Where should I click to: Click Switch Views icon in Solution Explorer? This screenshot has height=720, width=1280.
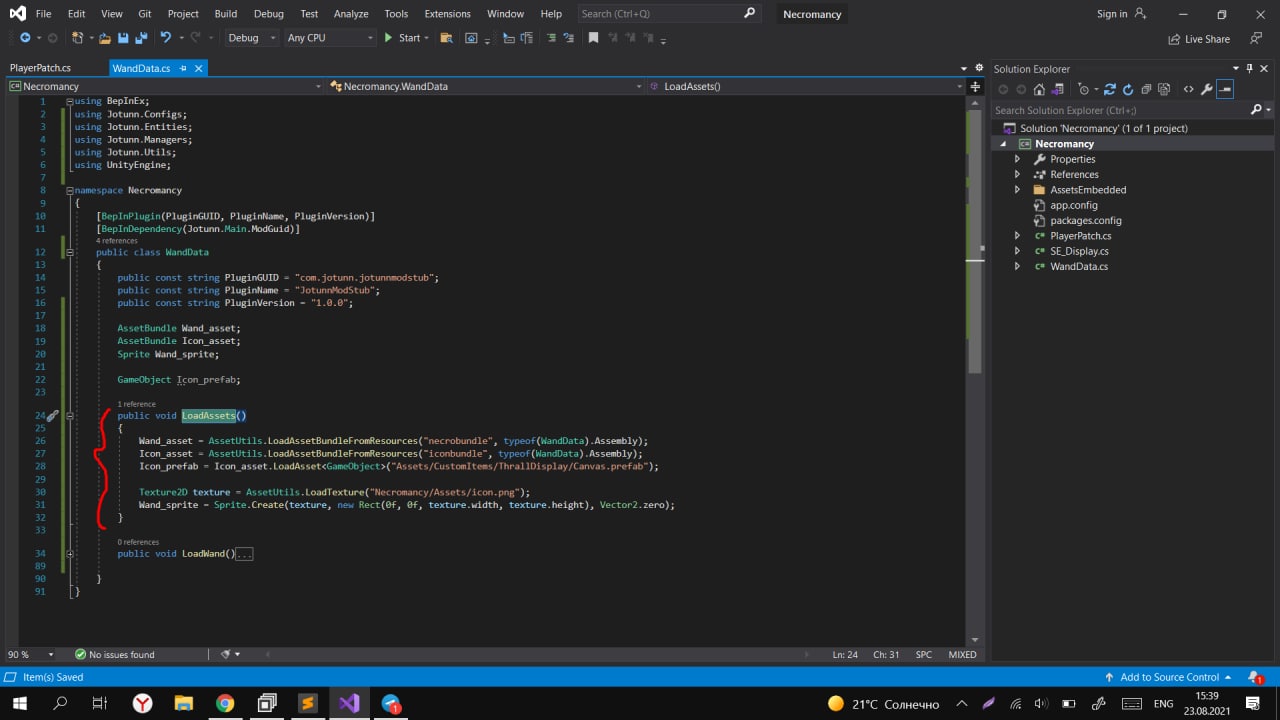(1057, 89)
